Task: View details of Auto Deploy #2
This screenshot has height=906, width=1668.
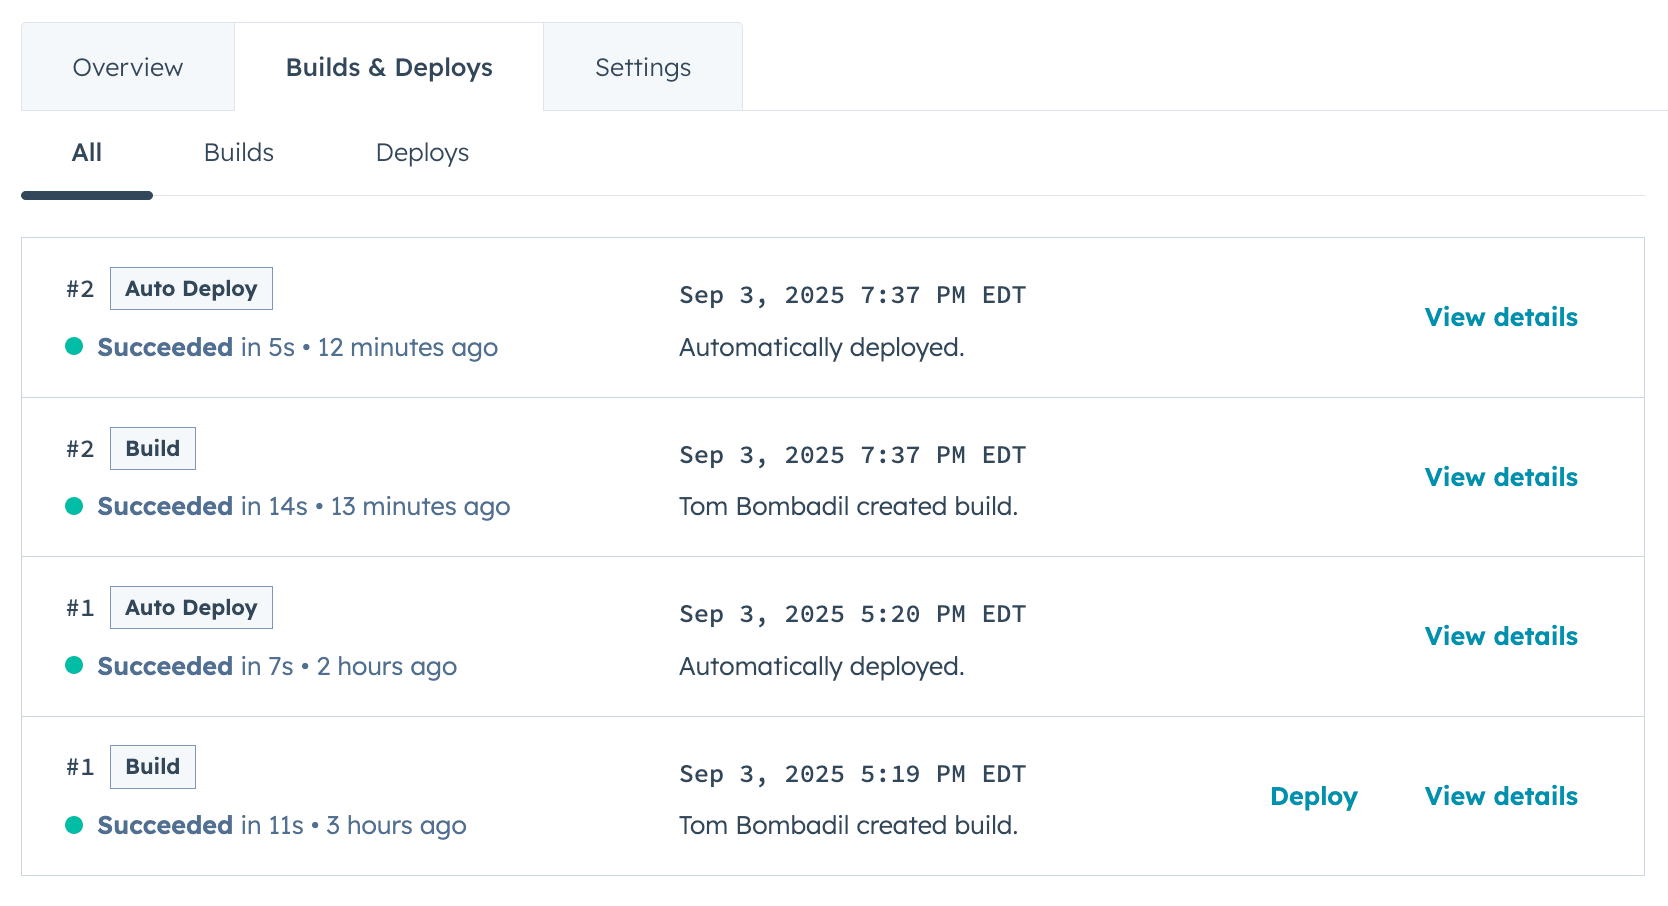Action: [1501, 317]
